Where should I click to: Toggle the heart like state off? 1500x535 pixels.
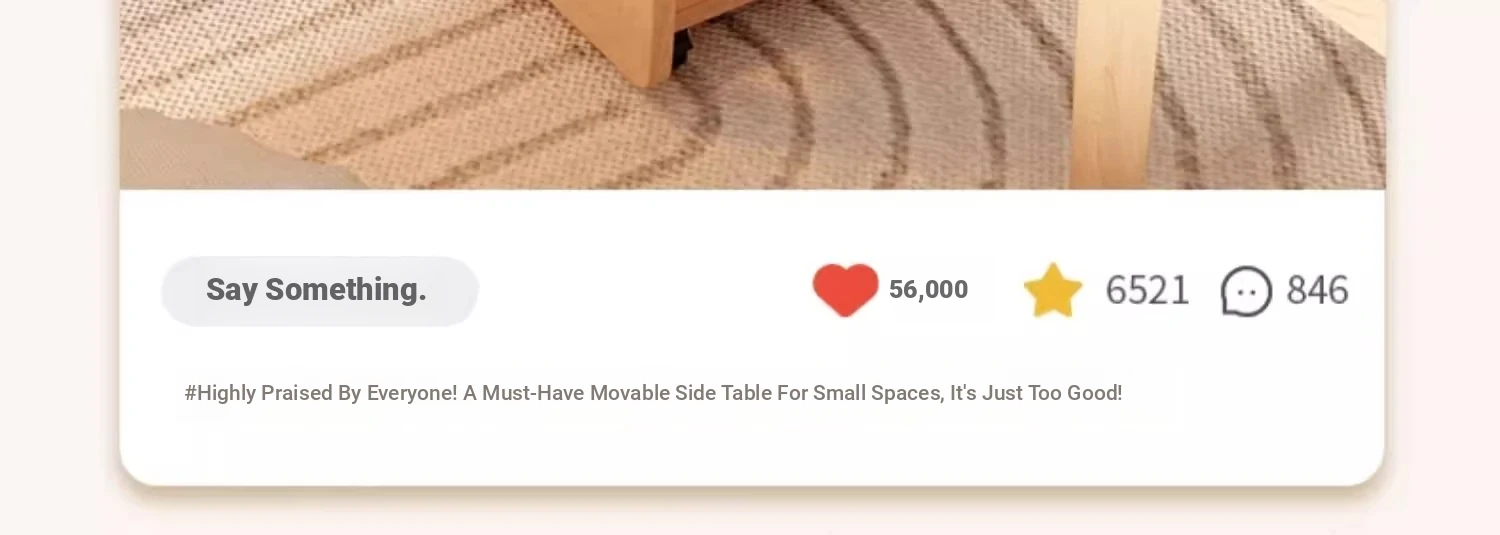point(845,290)
